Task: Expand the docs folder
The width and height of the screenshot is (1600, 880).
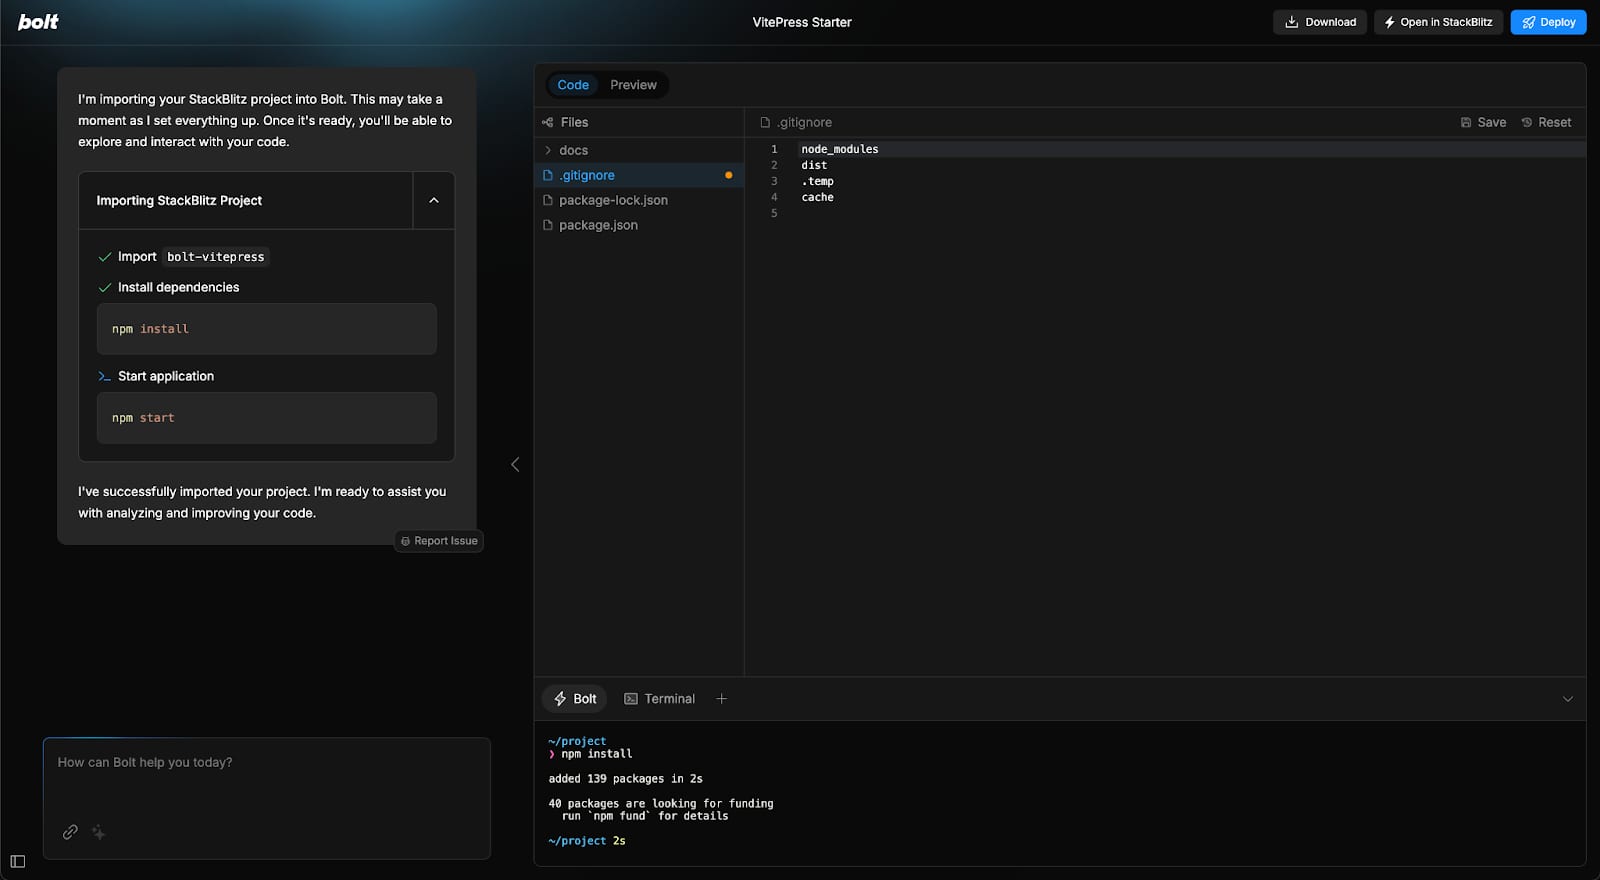Action: coord(573,150)
